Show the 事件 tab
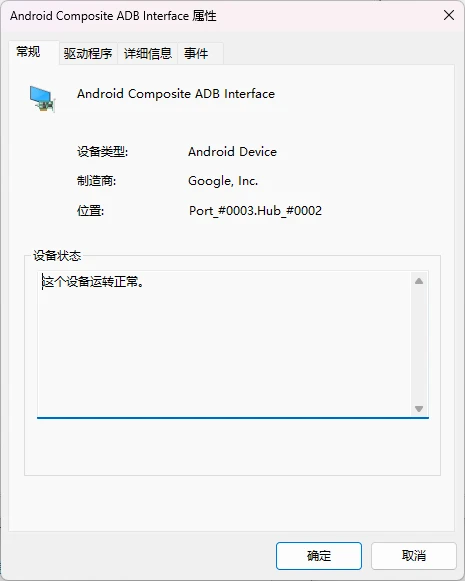The image size is (465, 581). click(200, 54)
